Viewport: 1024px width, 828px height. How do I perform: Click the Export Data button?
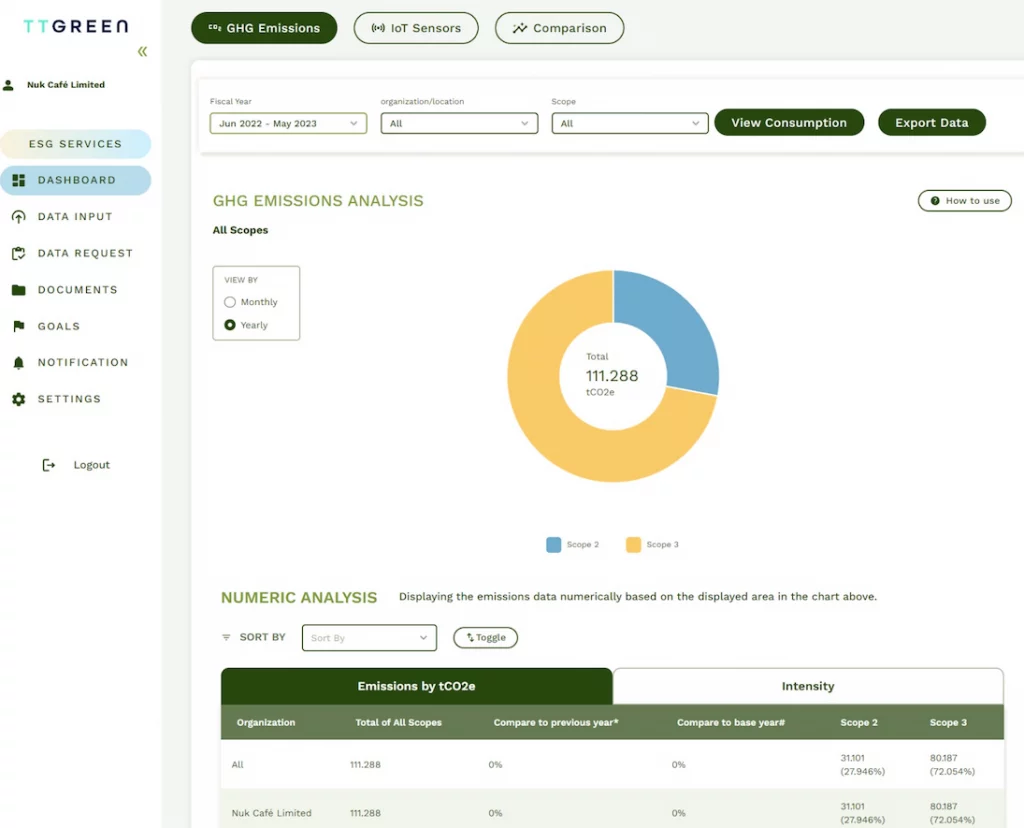[x=931, y=123]
